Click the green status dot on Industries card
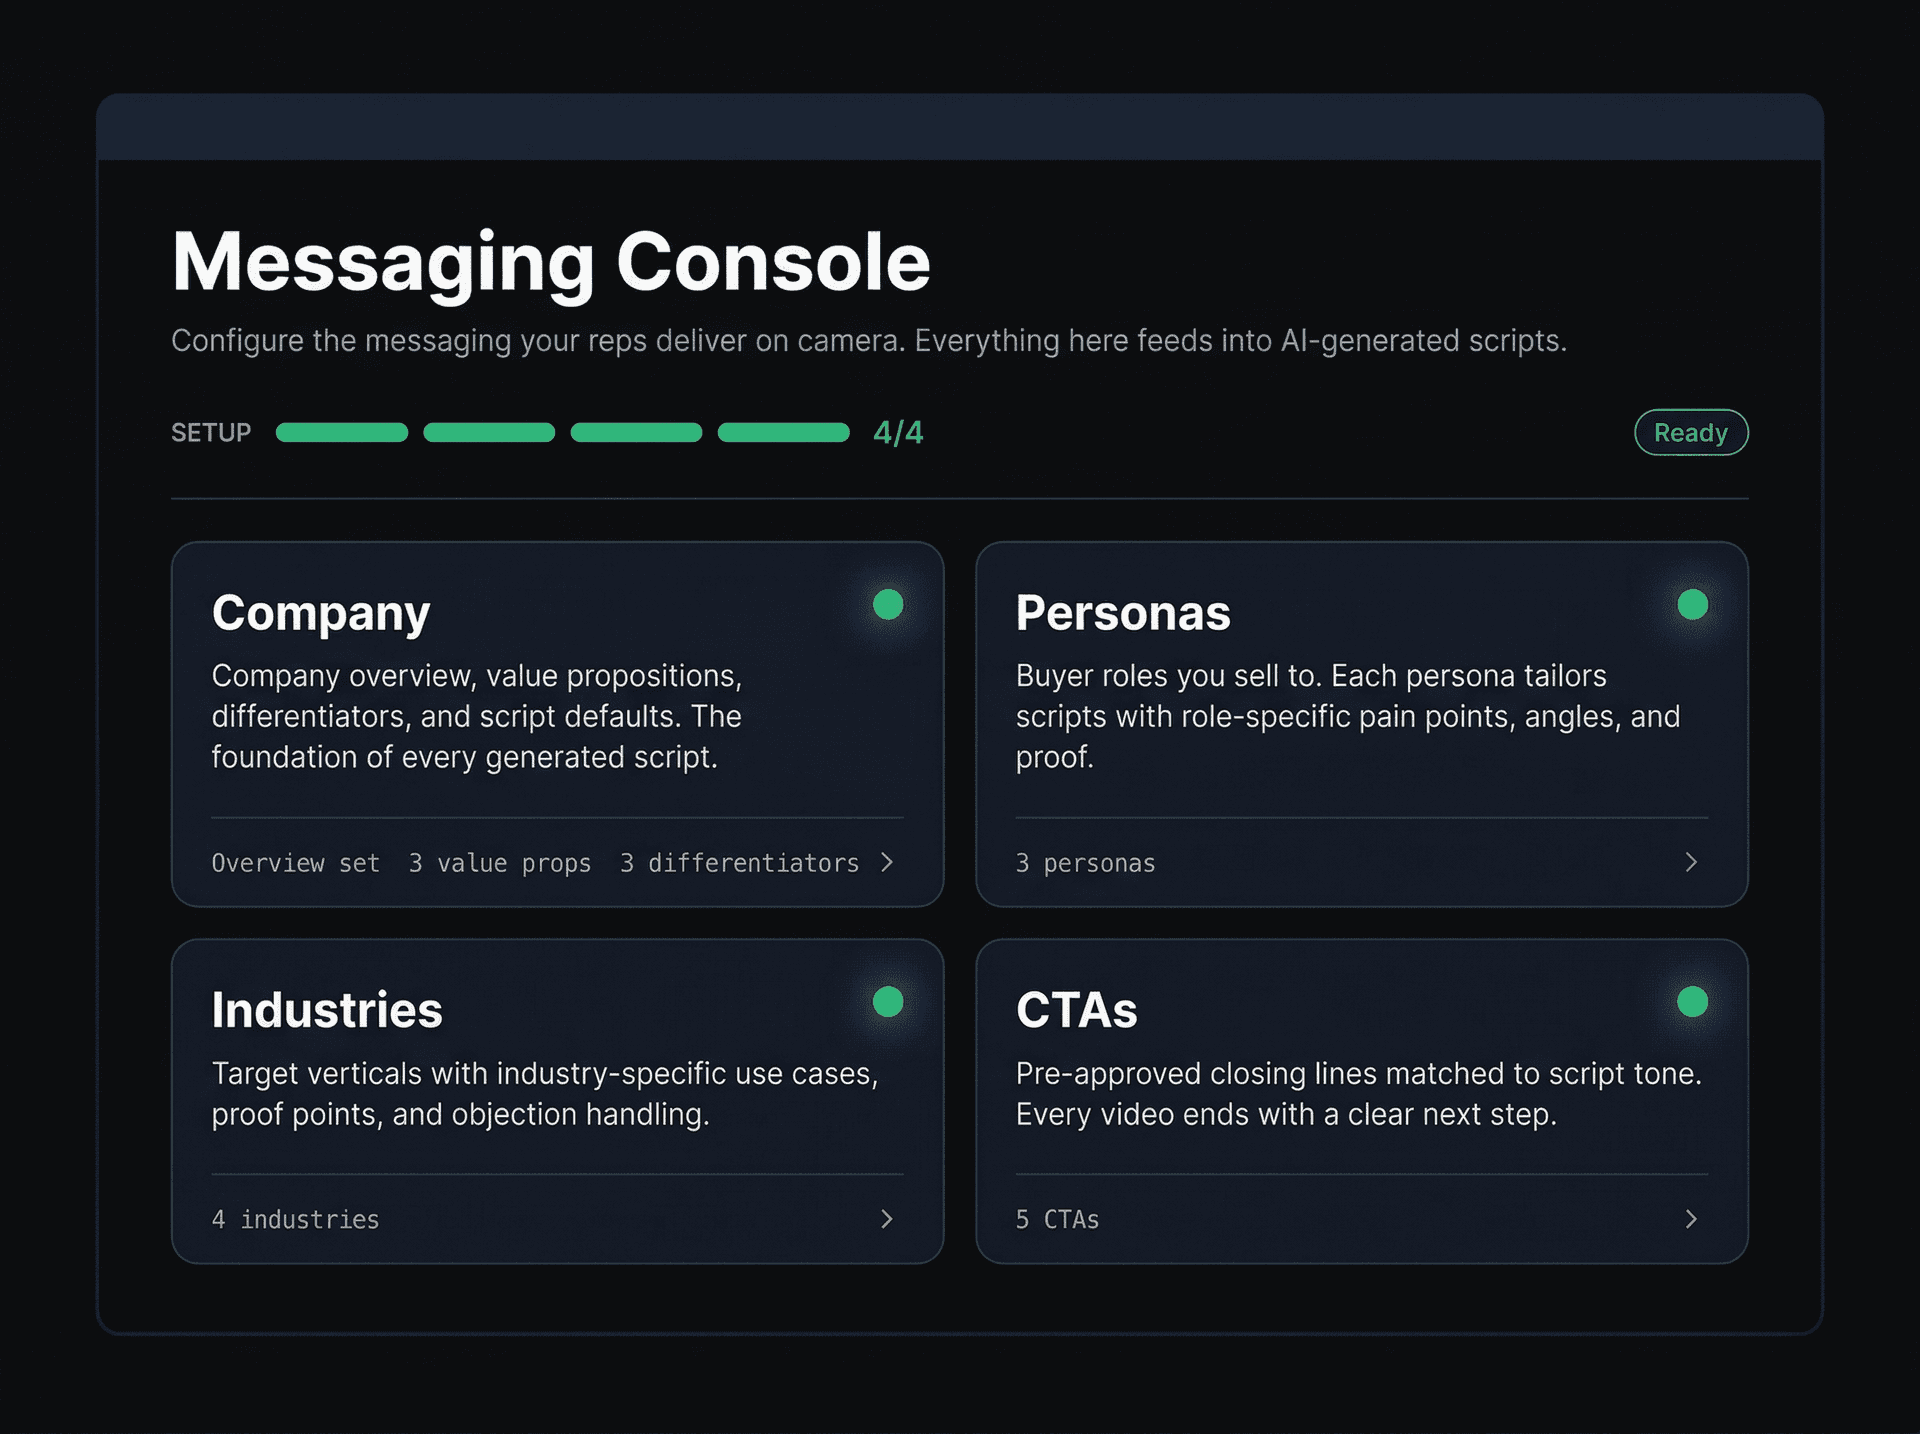Screen dimensions: 1920x1434 pyautogui.click(x=888, y=1000)
